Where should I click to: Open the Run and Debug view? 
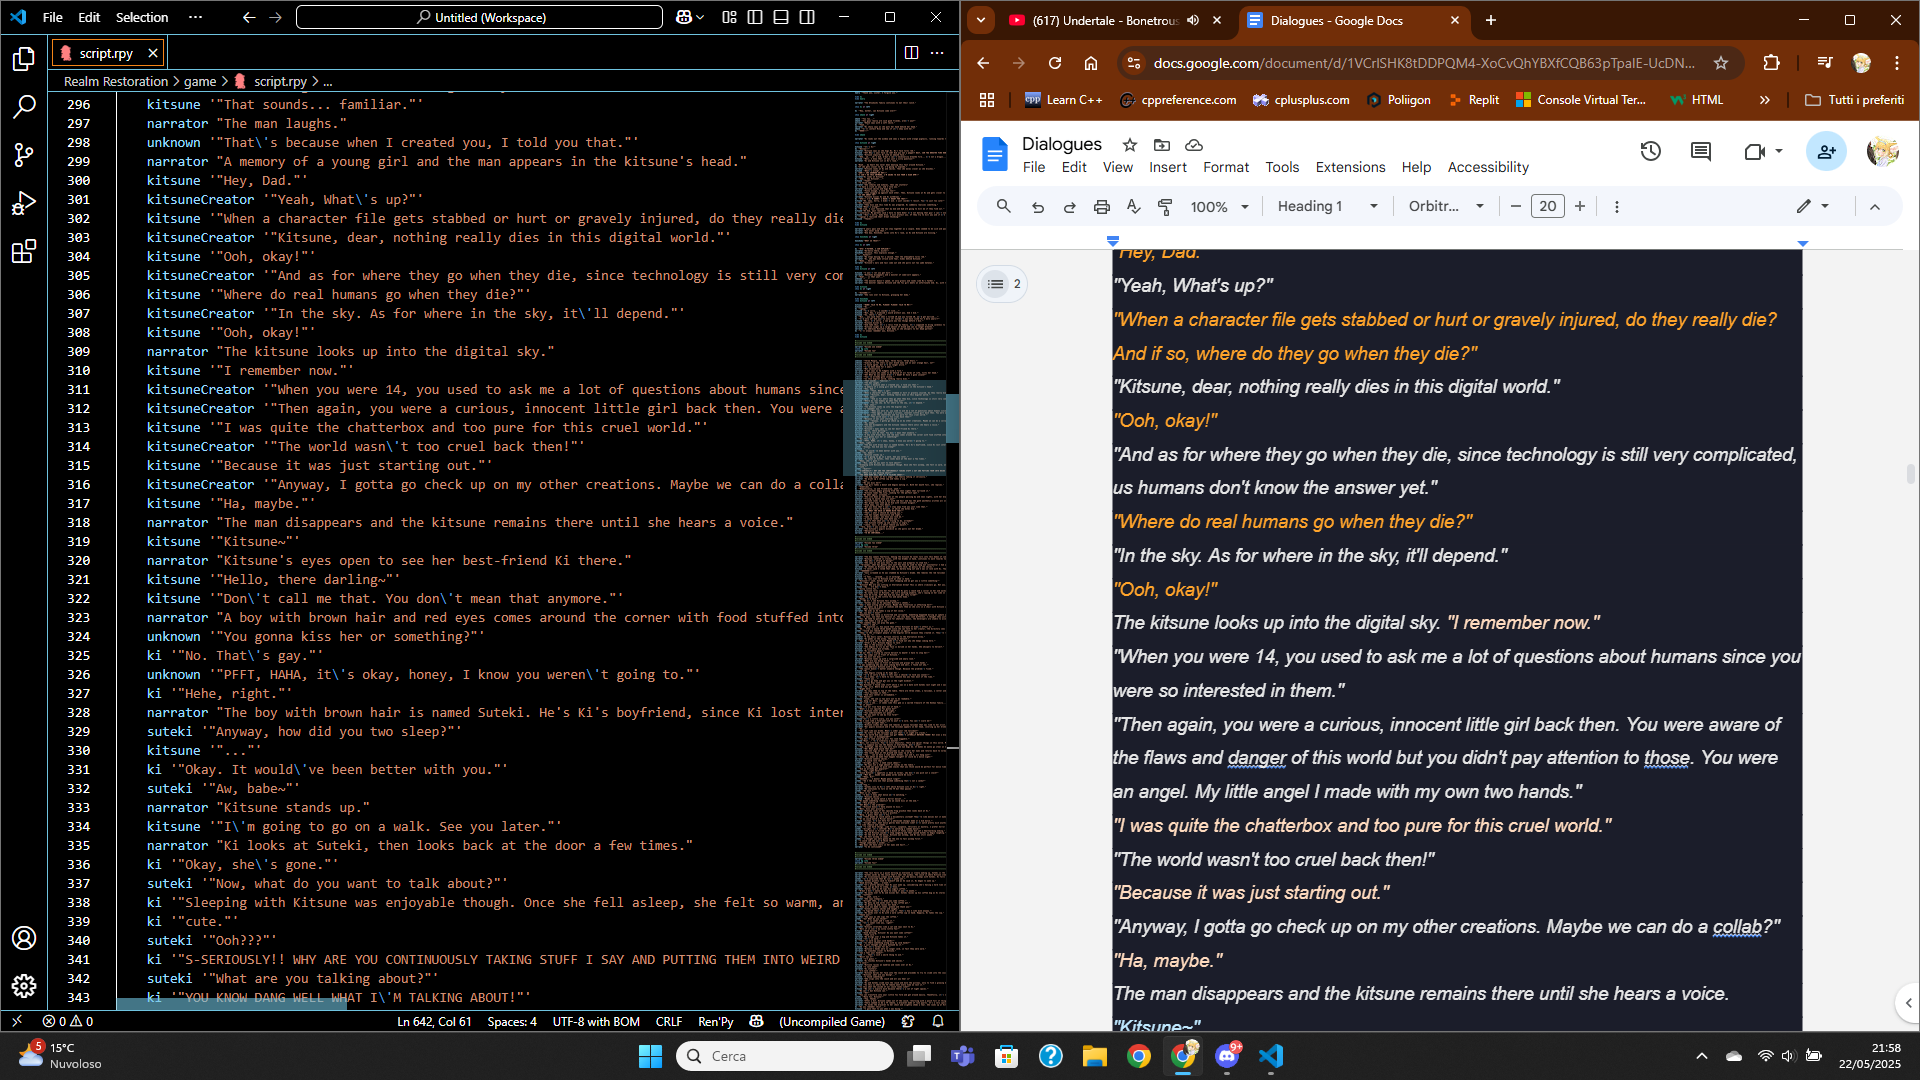coord(24,203)
